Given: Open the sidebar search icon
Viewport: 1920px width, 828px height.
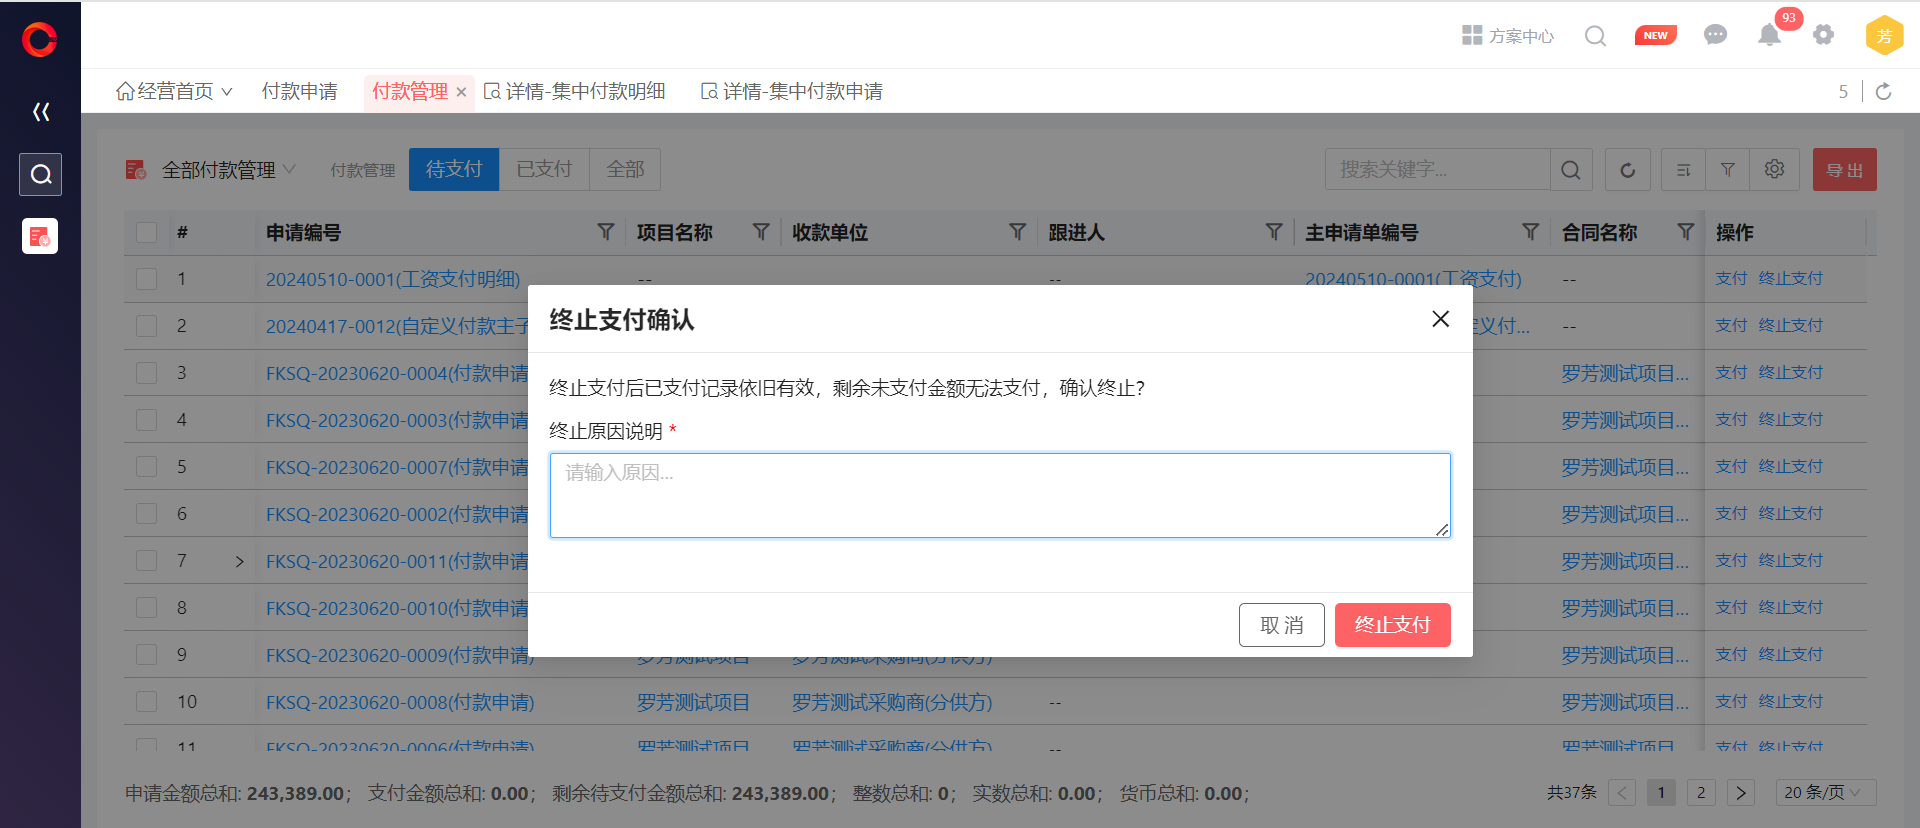Looking at the screenshot, I should pyautogui.click(x=41, y=174).
